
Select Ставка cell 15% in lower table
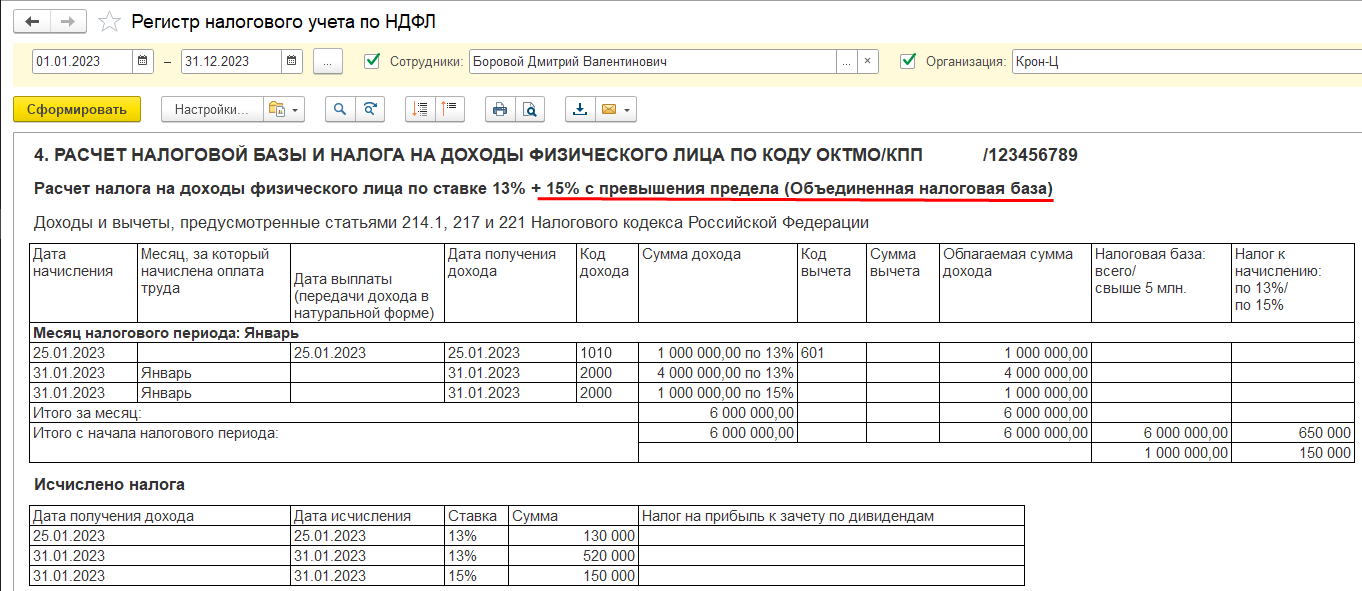[476, 576]
